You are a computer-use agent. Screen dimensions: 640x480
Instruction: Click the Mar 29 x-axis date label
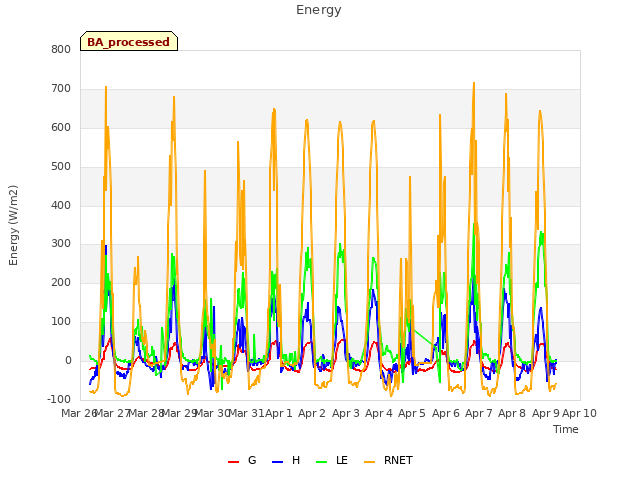[x=179, y=413]
